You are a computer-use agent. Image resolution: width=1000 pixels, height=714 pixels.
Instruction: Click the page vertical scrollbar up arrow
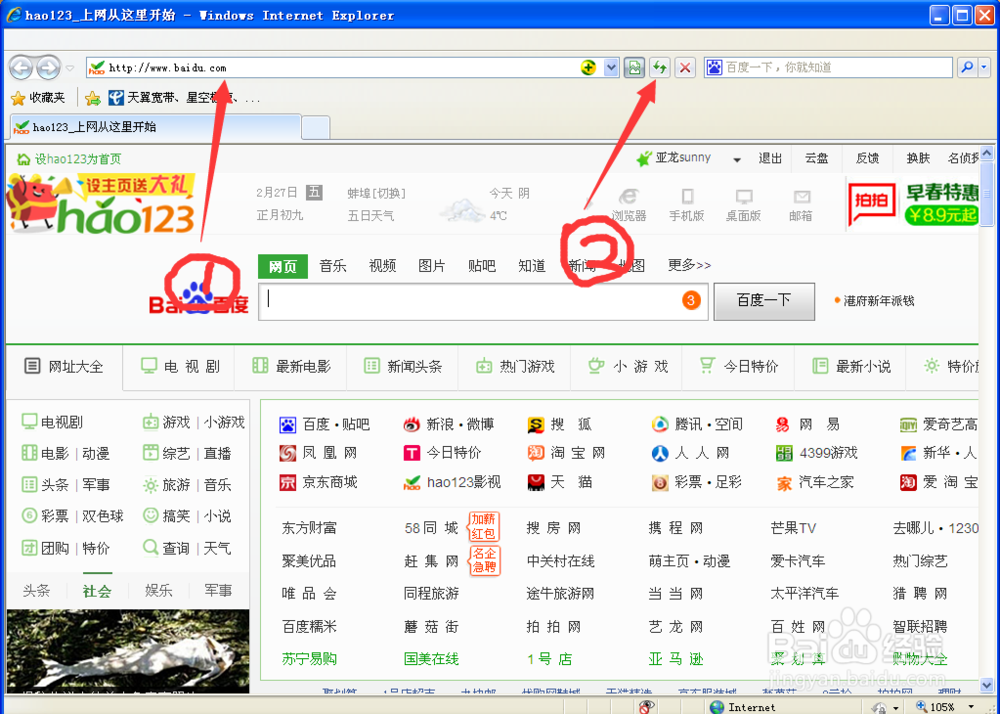(x=987, y=153)
